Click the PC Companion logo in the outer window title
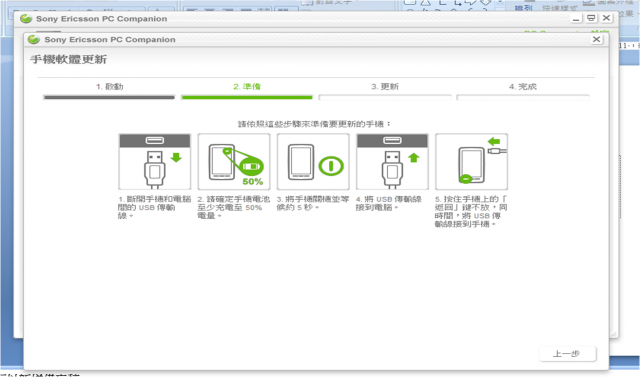The width and height of the screenshot is (640, 377). (x=26, y=18)
